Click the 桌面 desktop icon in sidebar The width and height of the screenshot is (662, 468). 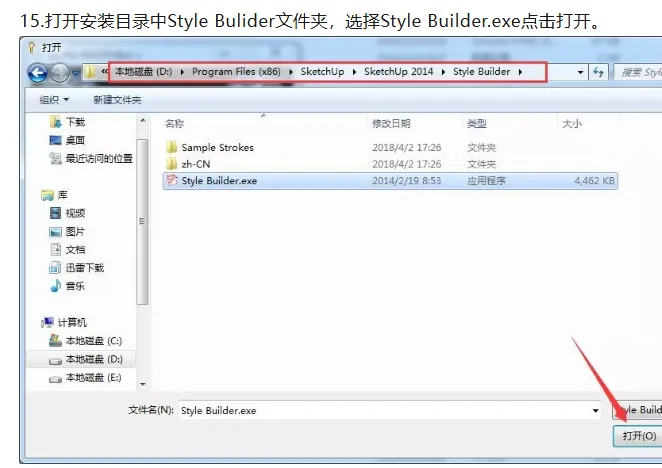pos(55,140)
